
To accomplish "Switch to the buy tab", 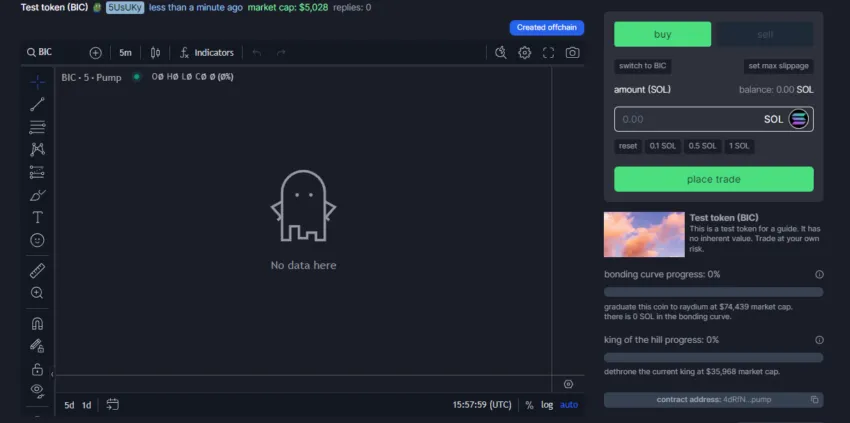I will [662, 34].
